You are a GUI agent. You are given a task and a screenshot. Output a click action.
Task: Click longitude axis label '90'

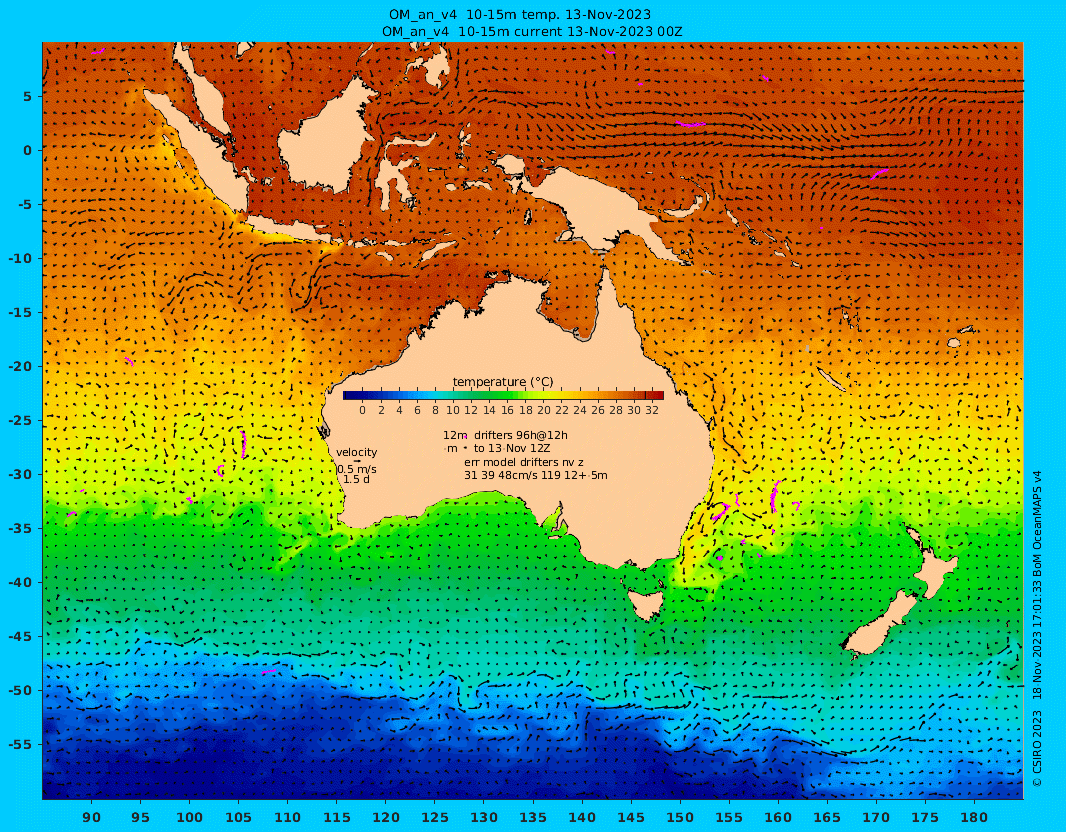(x=91, y=817)
